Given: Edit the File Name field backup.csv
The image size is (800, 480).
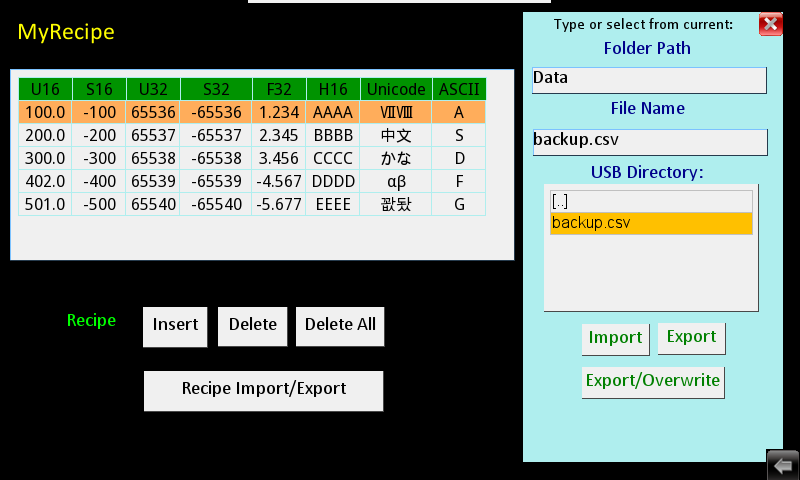Looking at the screenshot, I should click(x=650, y=142).
